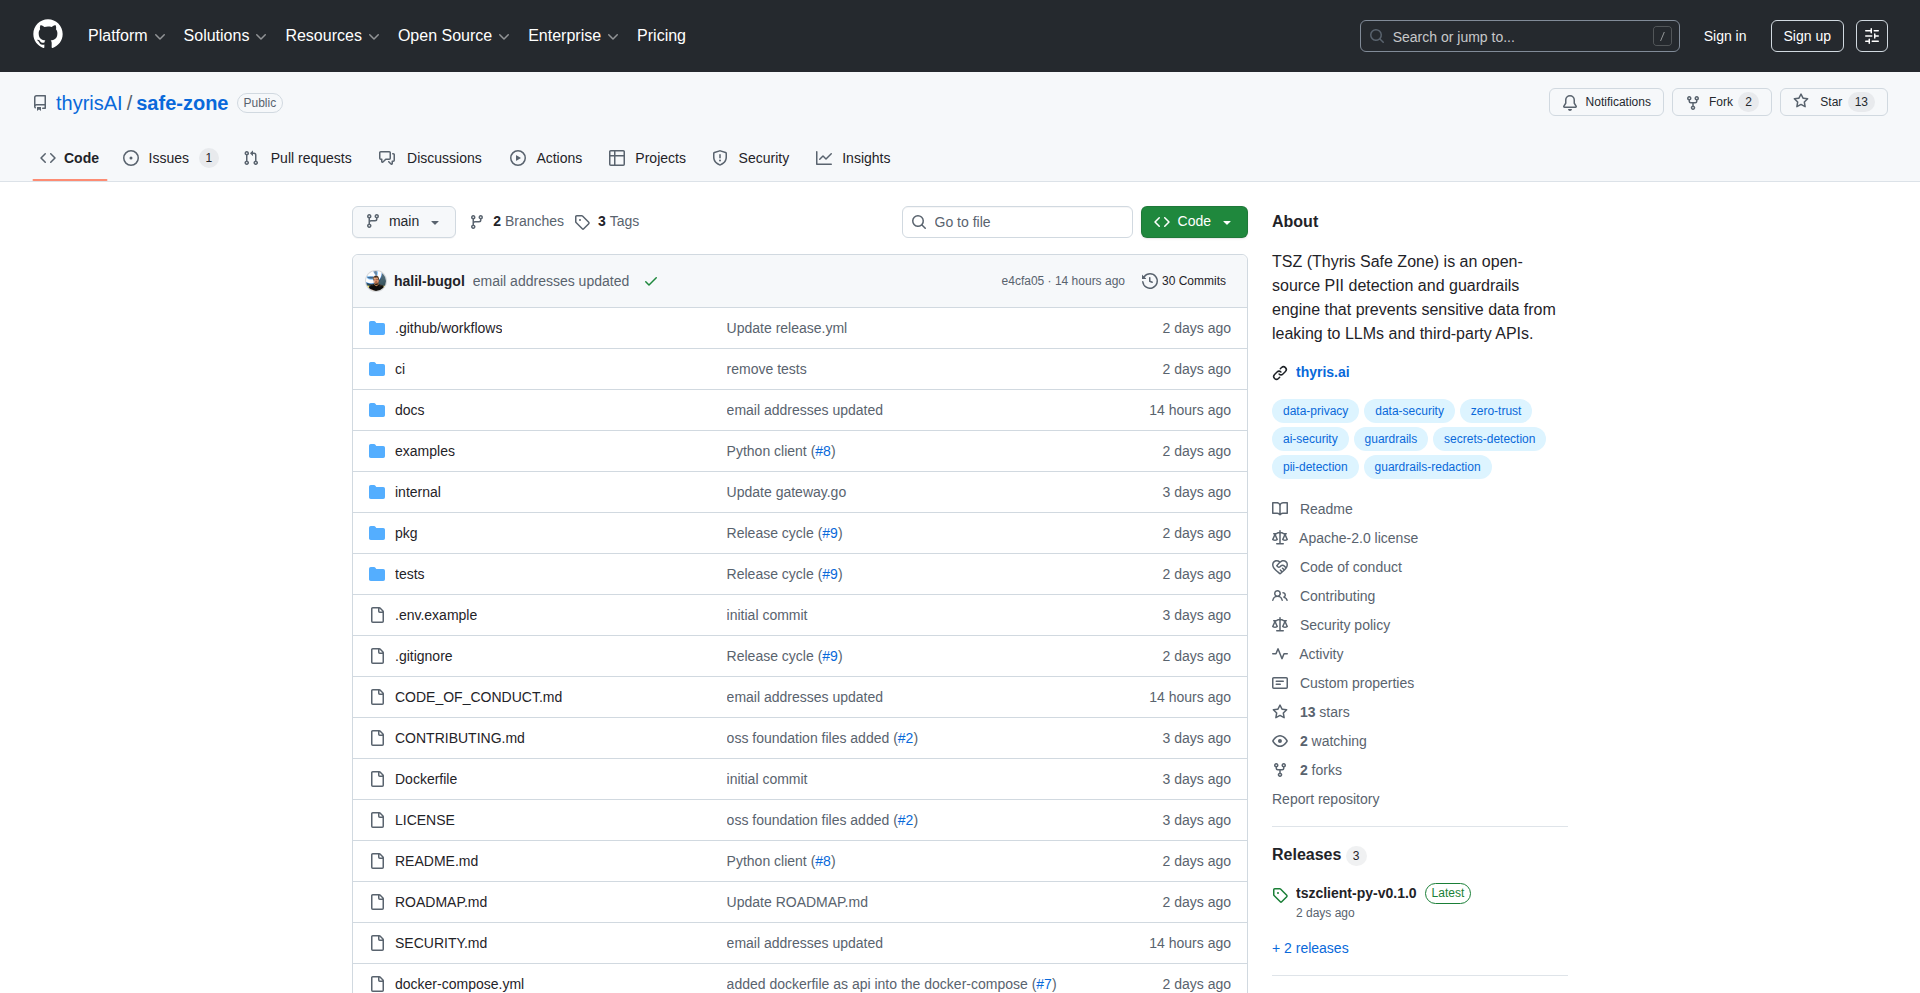Image resolution: width=1920 pixels, height=993 pixels.
Task: Select the pii-detection topic tag
Action: click(x=1315, y=467)
